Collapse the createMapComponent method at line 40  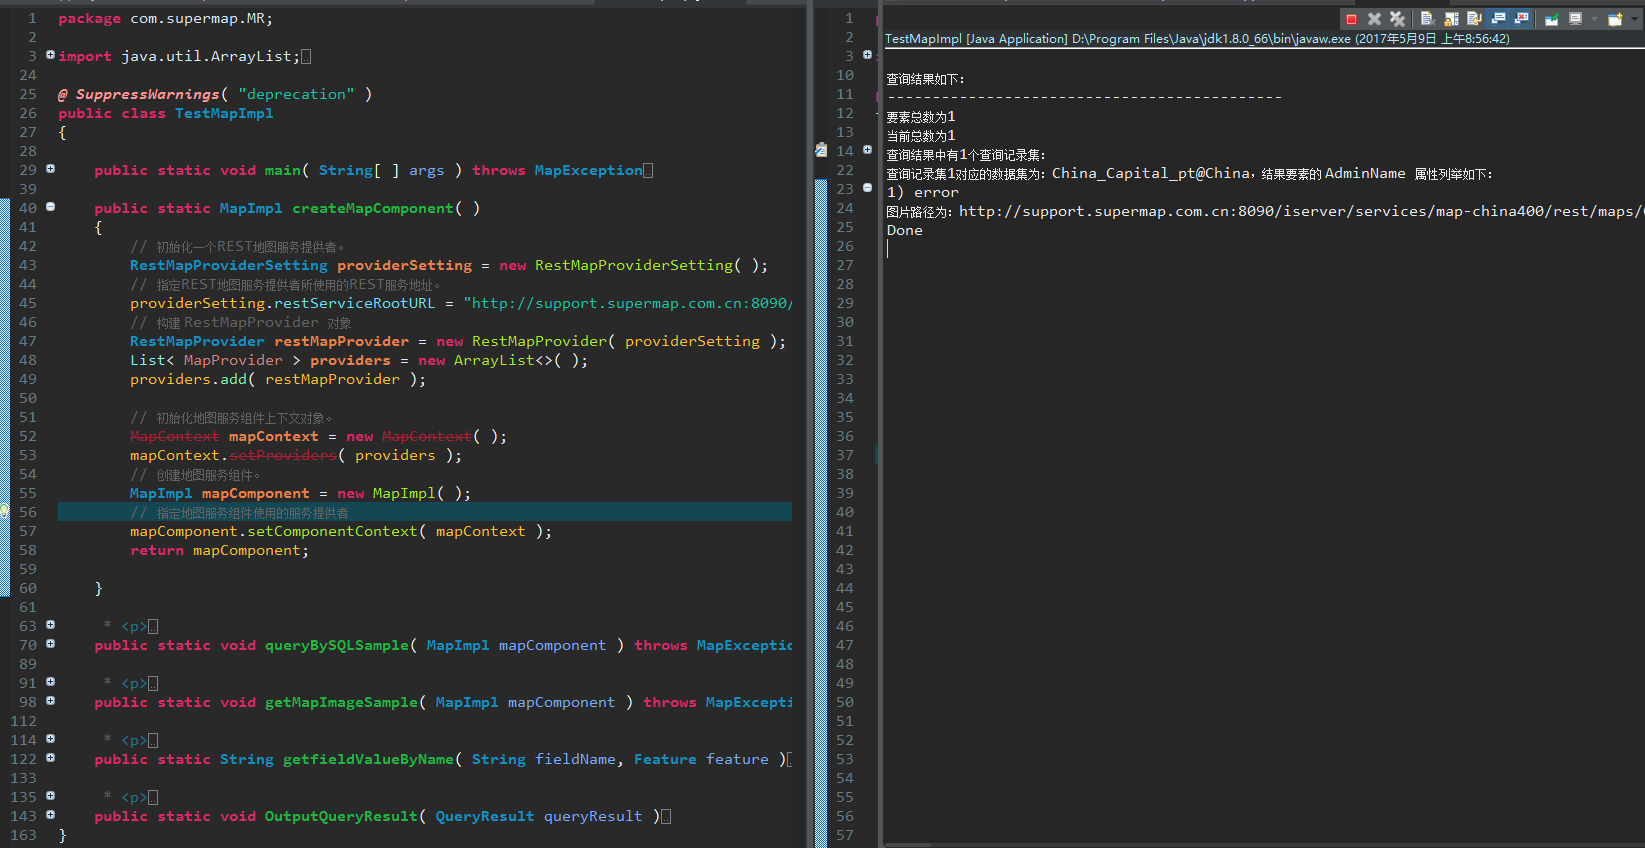(50, 207)
